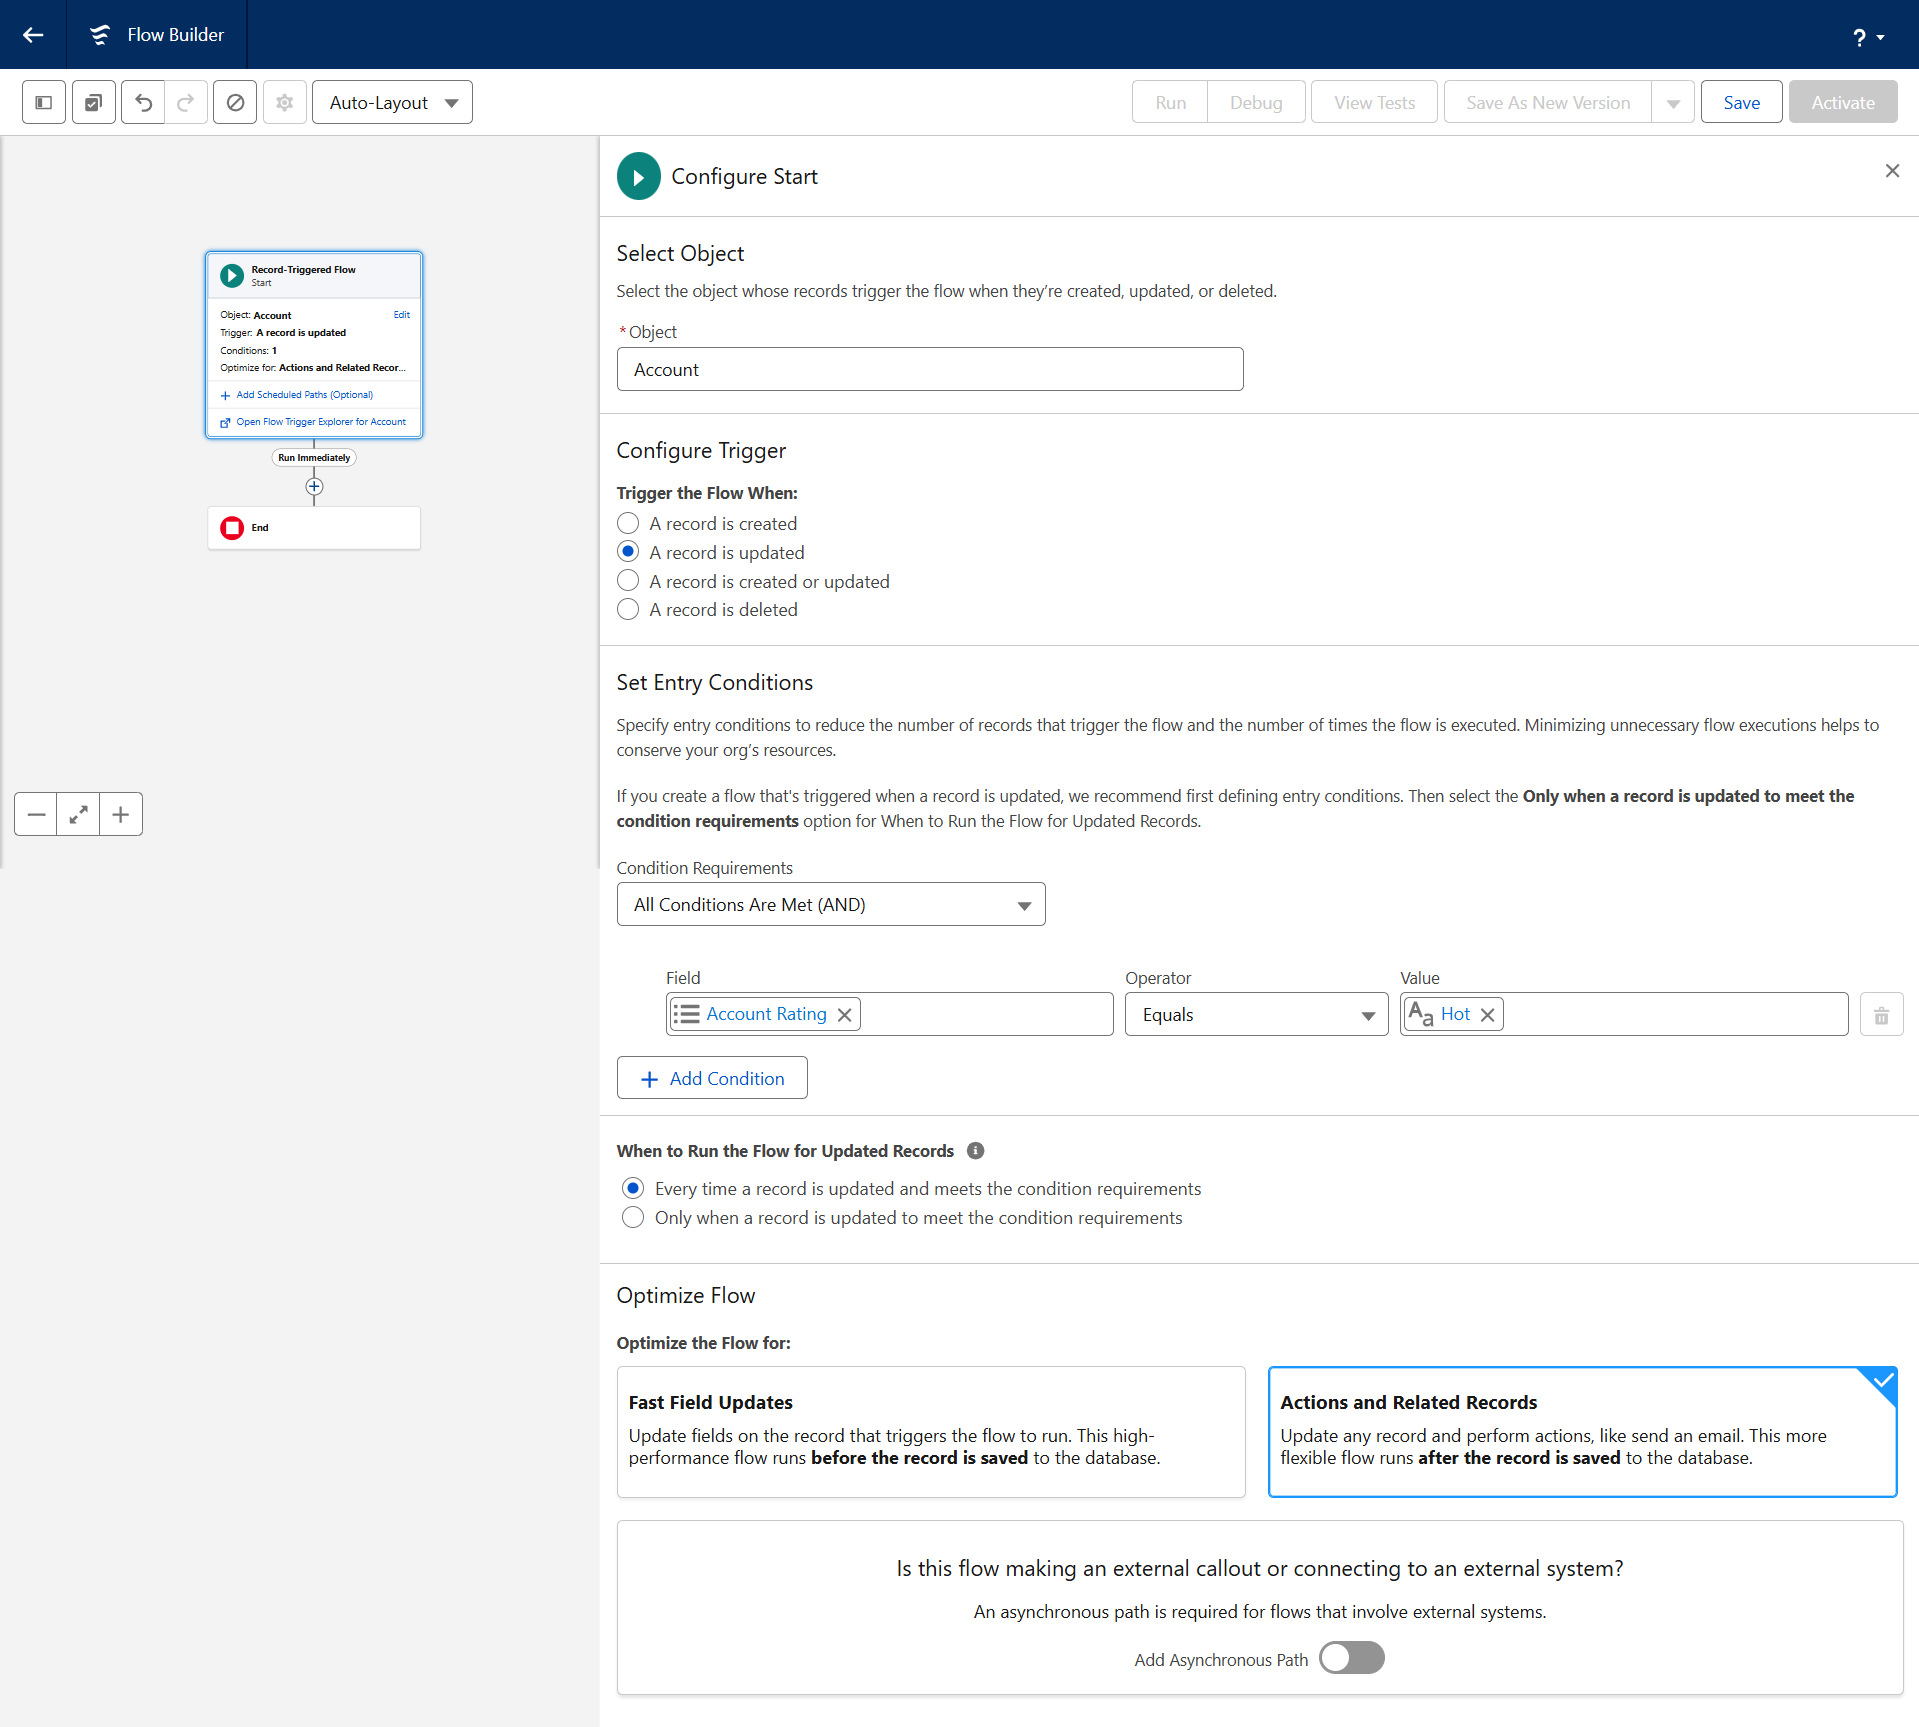Click the Account Rating field pill
Image resolution: width=1919 pixels, height=1727 pixels.
coord(766,1014)
